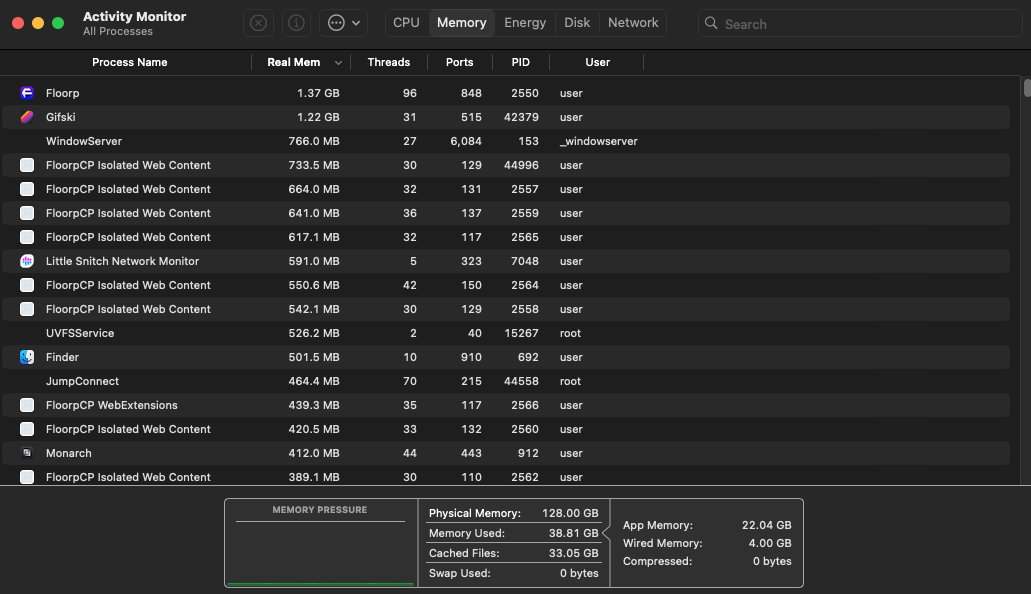Click the Floorp app icon
Viewport: 1031px width, 594px height.
coord(27,93)
